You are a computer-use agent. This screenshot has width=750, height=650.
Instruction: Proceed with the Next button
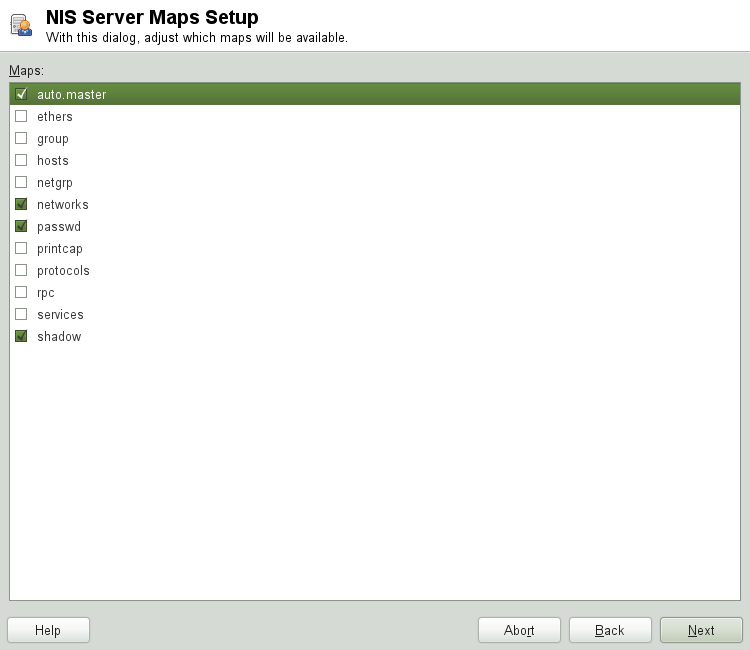[x=701, y=630]
